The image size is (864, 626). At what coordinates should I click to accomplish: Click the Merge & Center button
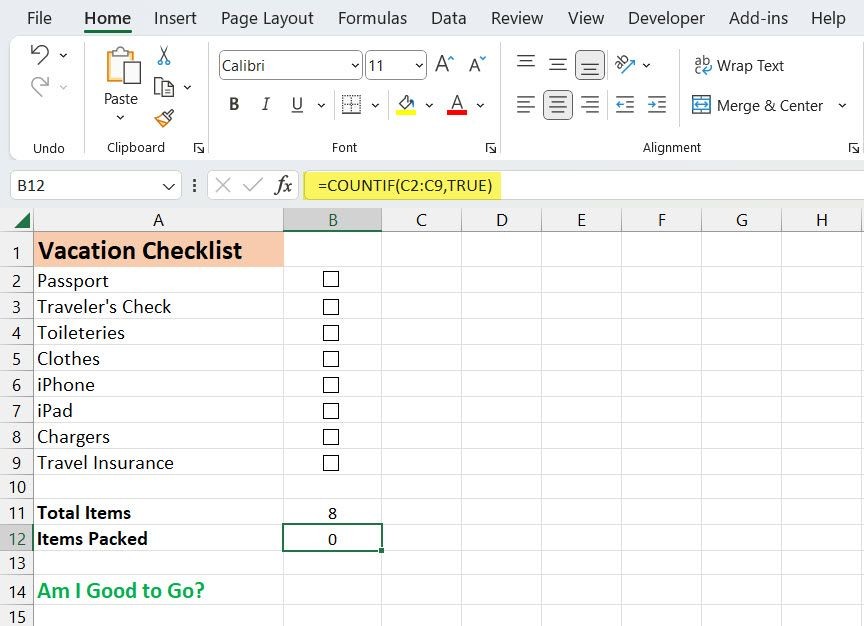point(758,105)
